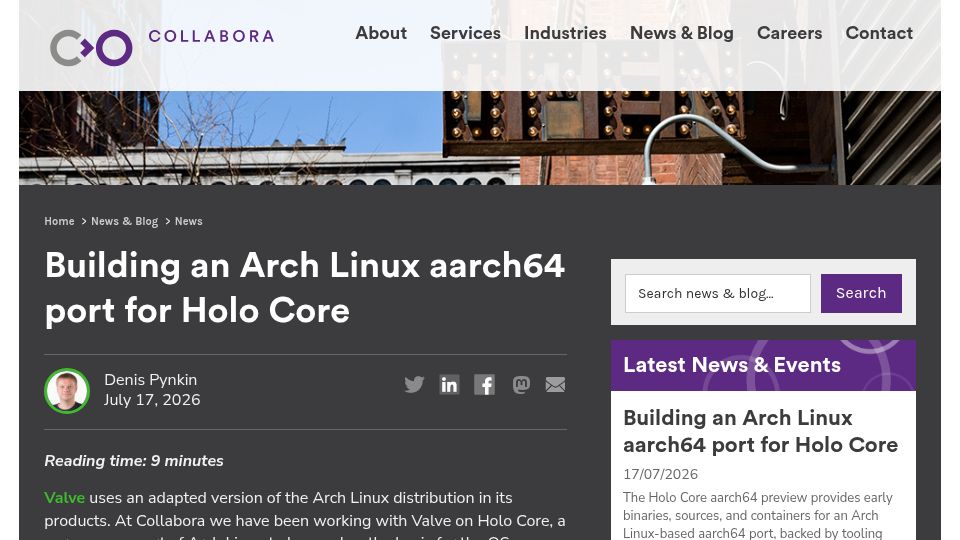The height and width of the screenshot is (540, 960).
Task: Share article on Mastodon
Action: (521, 384)
